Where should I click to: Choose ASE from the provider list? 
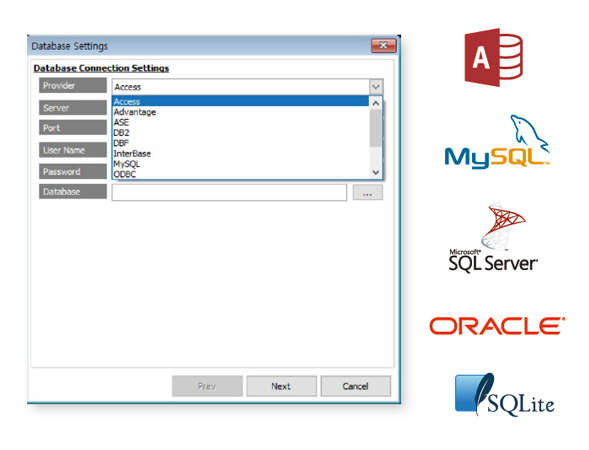[240, 122]
